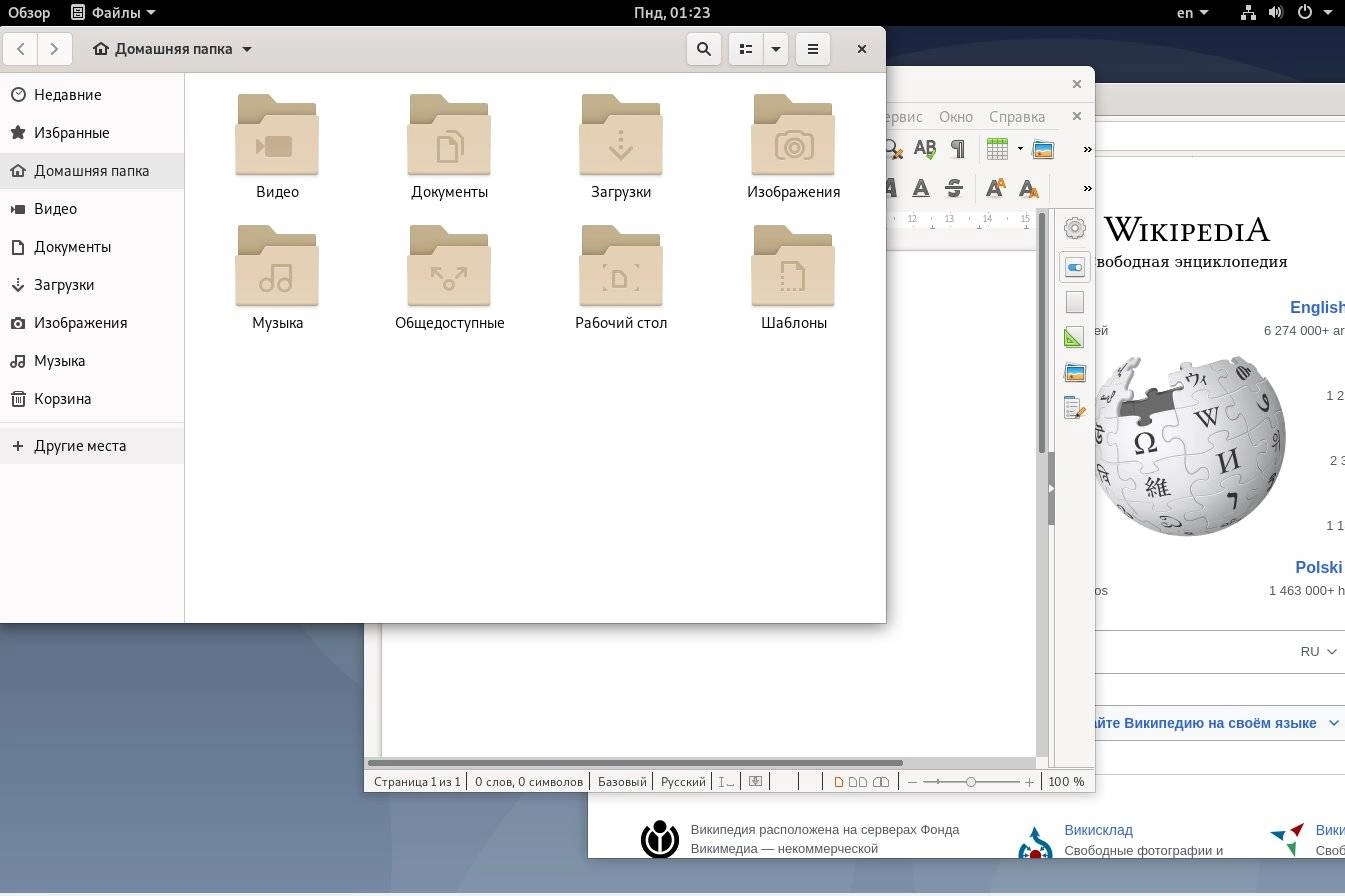
Task: Expand formatting toolbar overflow chevron in Writer
Action: point(1087,188)
